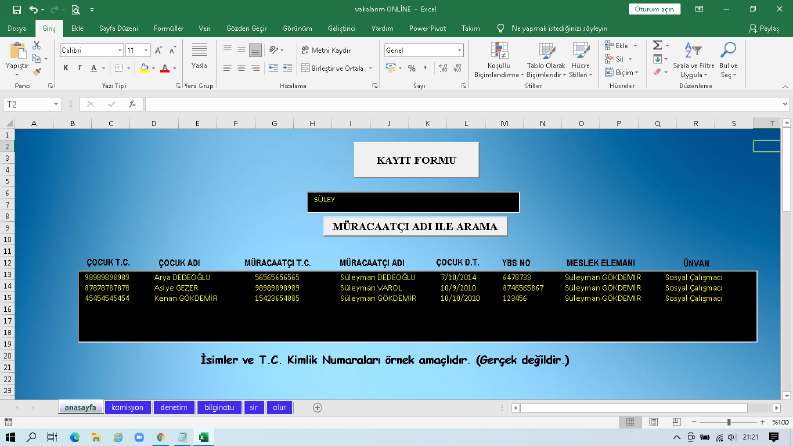The width and height of the screenshot is (793, 446).
Task: Expand the Name Box T2 dropdown
Action: pyautogui.click(x=56, y=104)
